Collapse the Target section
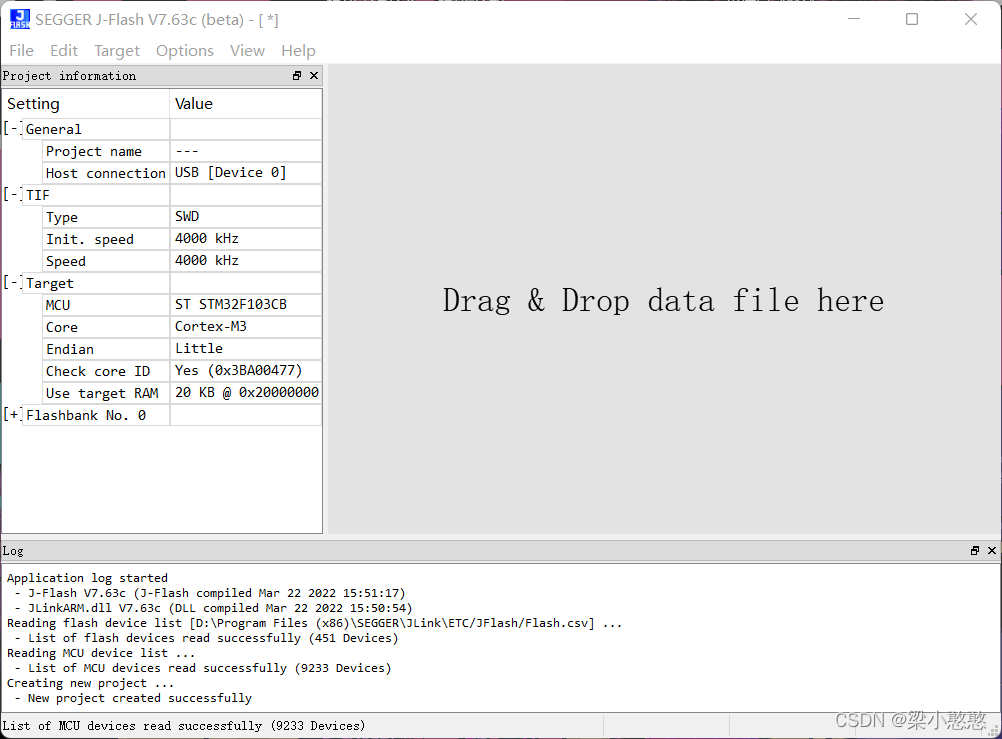 (12, 283)
